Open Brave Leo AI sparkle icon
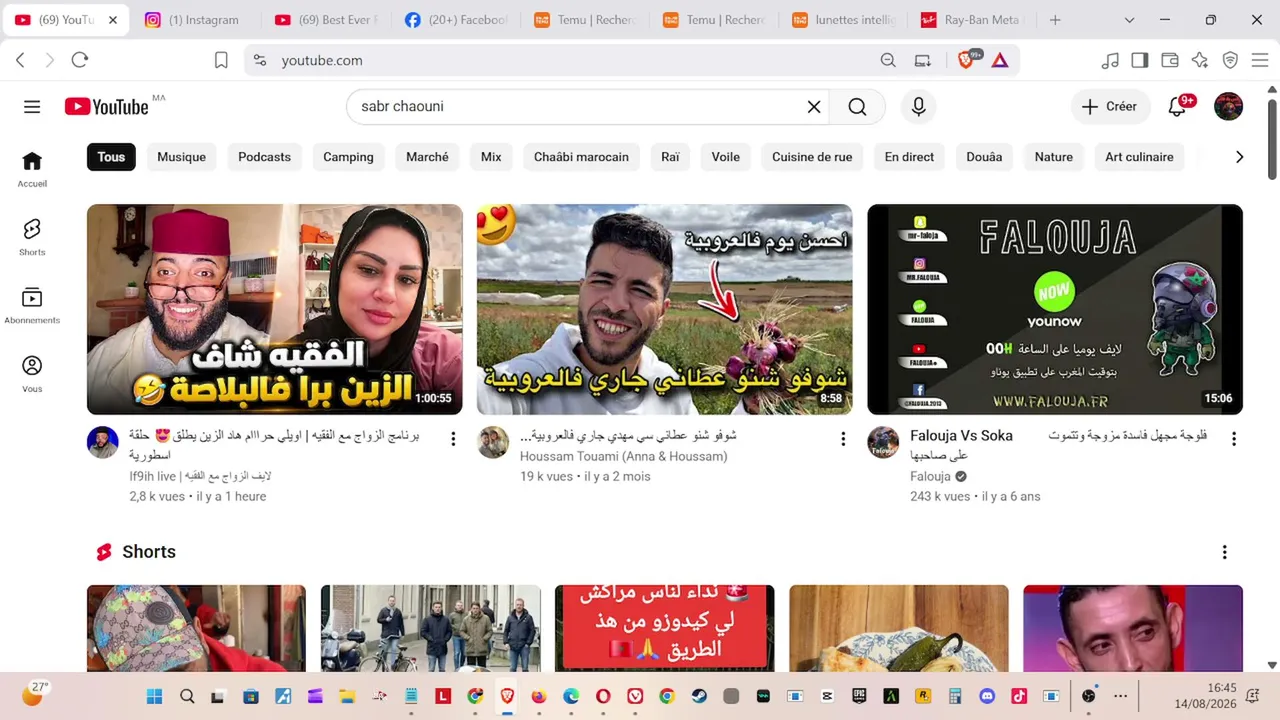 tap(1200, 60)
